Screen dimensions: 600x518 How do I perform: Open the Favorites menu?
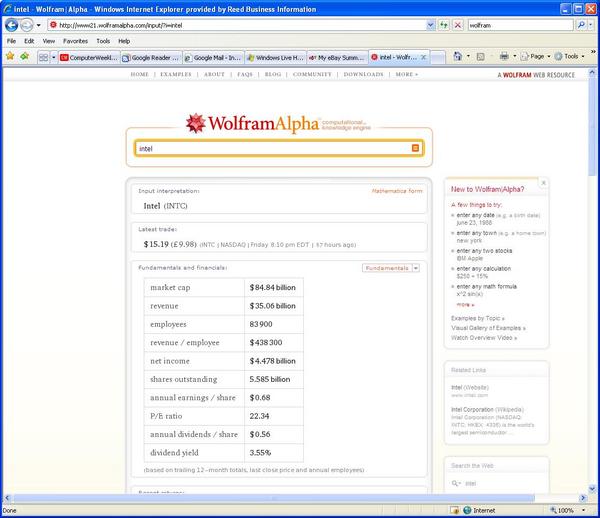[x=75, y=41]
